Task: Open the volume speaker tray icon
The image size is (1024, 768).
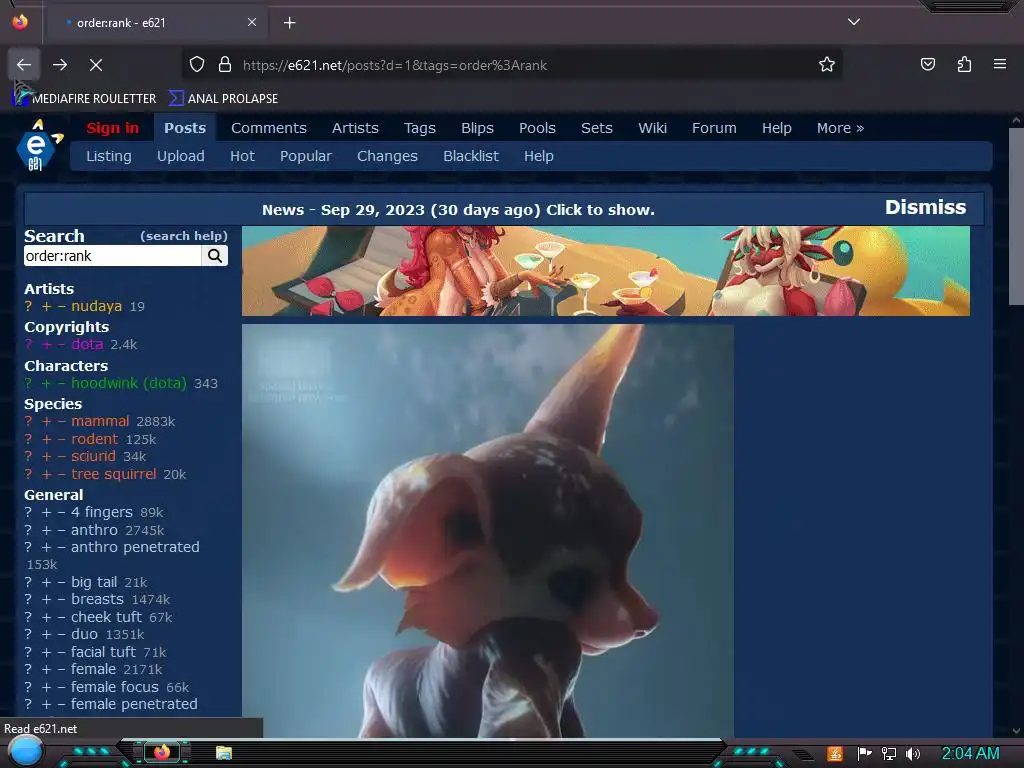Action: [913, 754]
